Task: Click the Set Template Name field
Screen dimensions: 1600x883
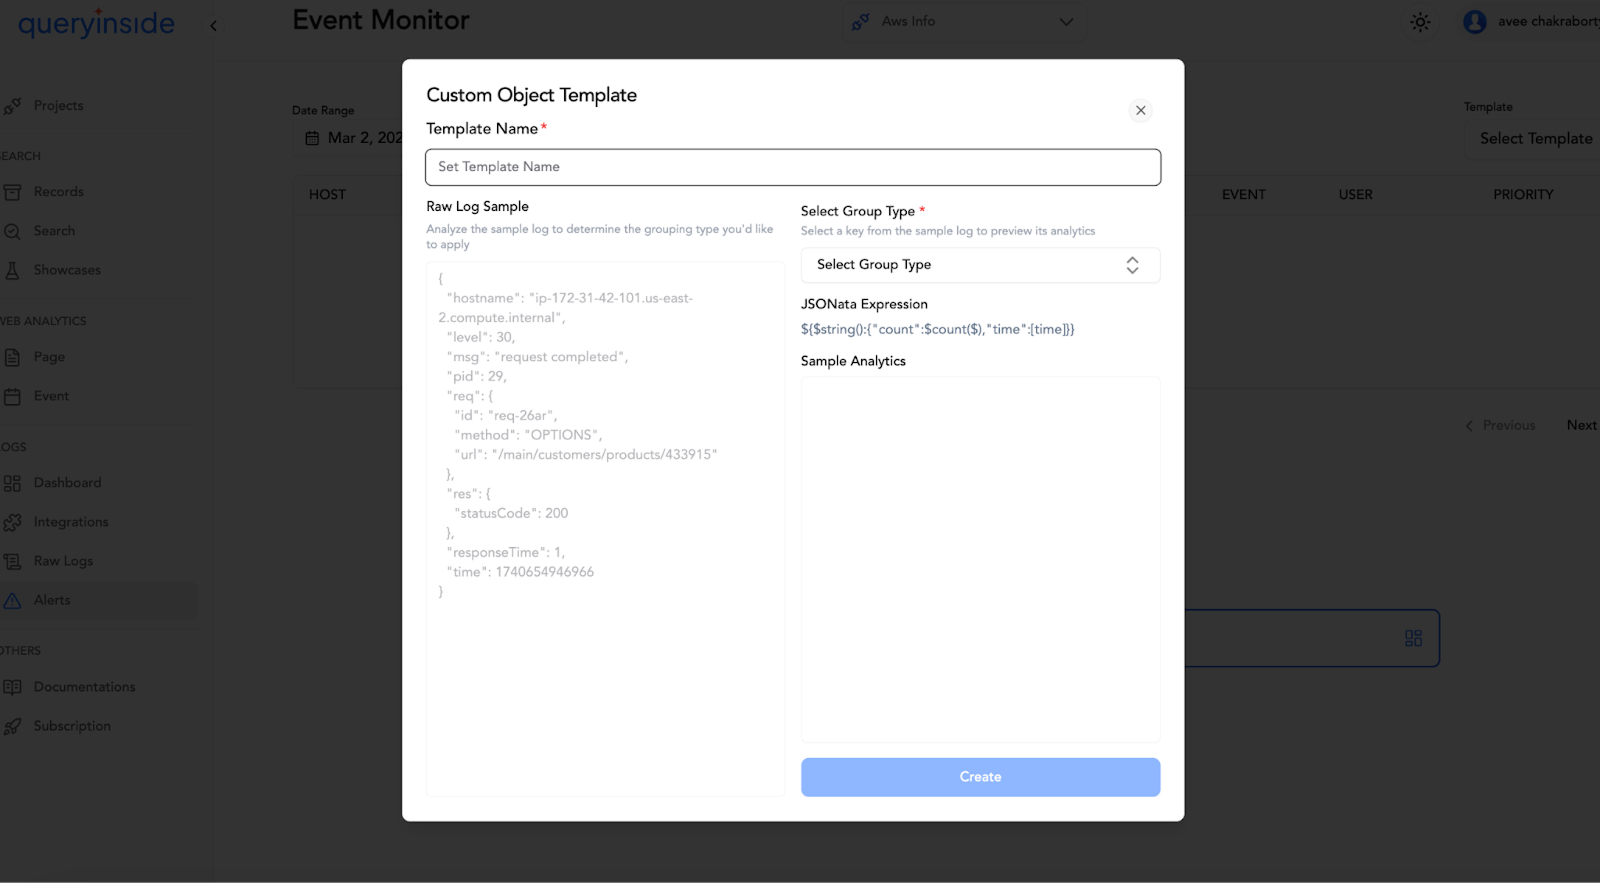Action: [x=793, y=167]
